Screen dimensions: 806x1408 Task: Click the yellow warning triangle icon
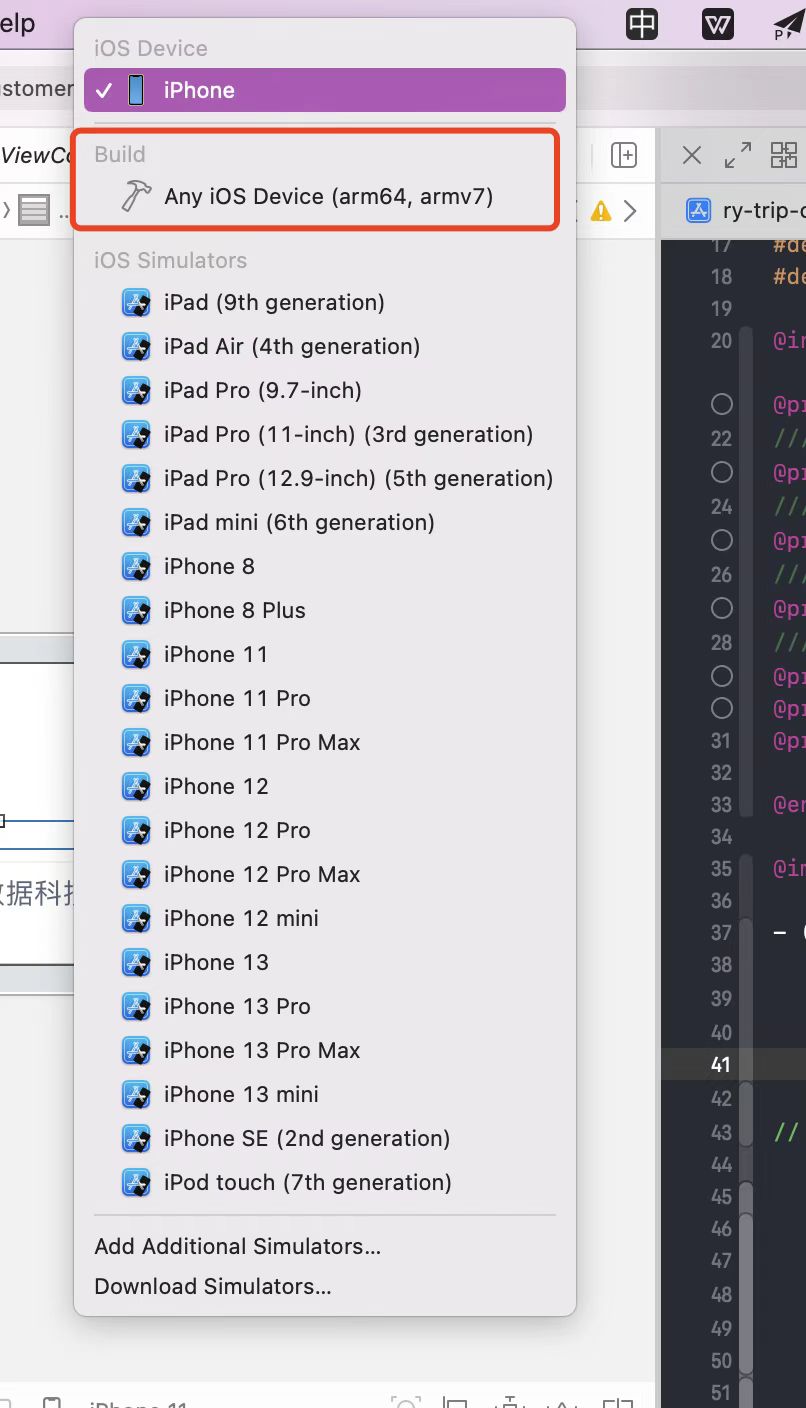point(600,211)
